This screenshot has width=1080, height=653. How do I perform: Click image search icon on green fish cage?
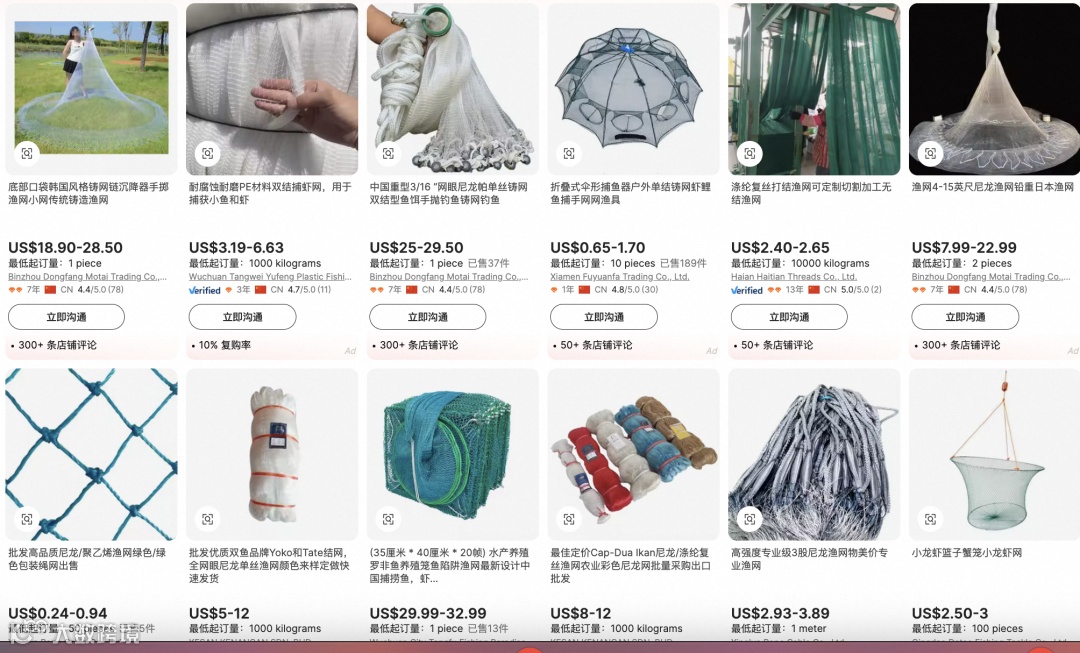388,519
